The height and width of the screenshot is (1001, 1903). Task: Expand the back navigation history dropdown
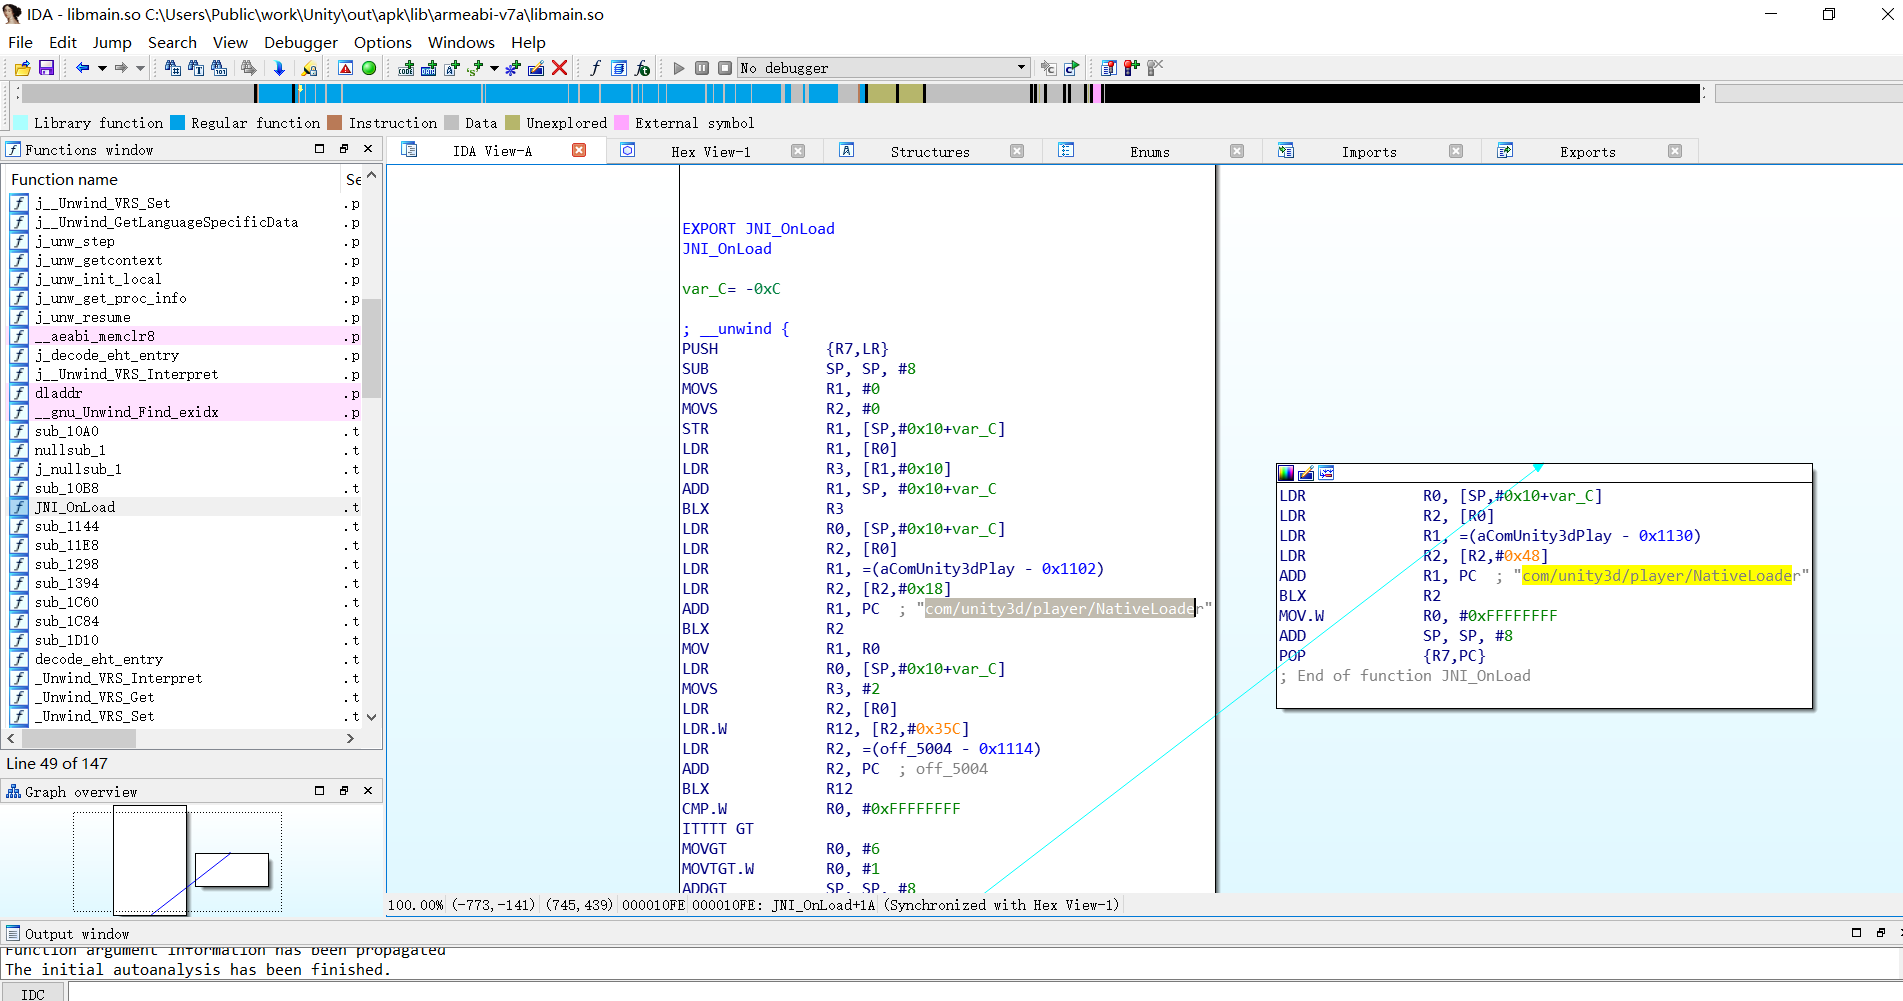(102, 68)
